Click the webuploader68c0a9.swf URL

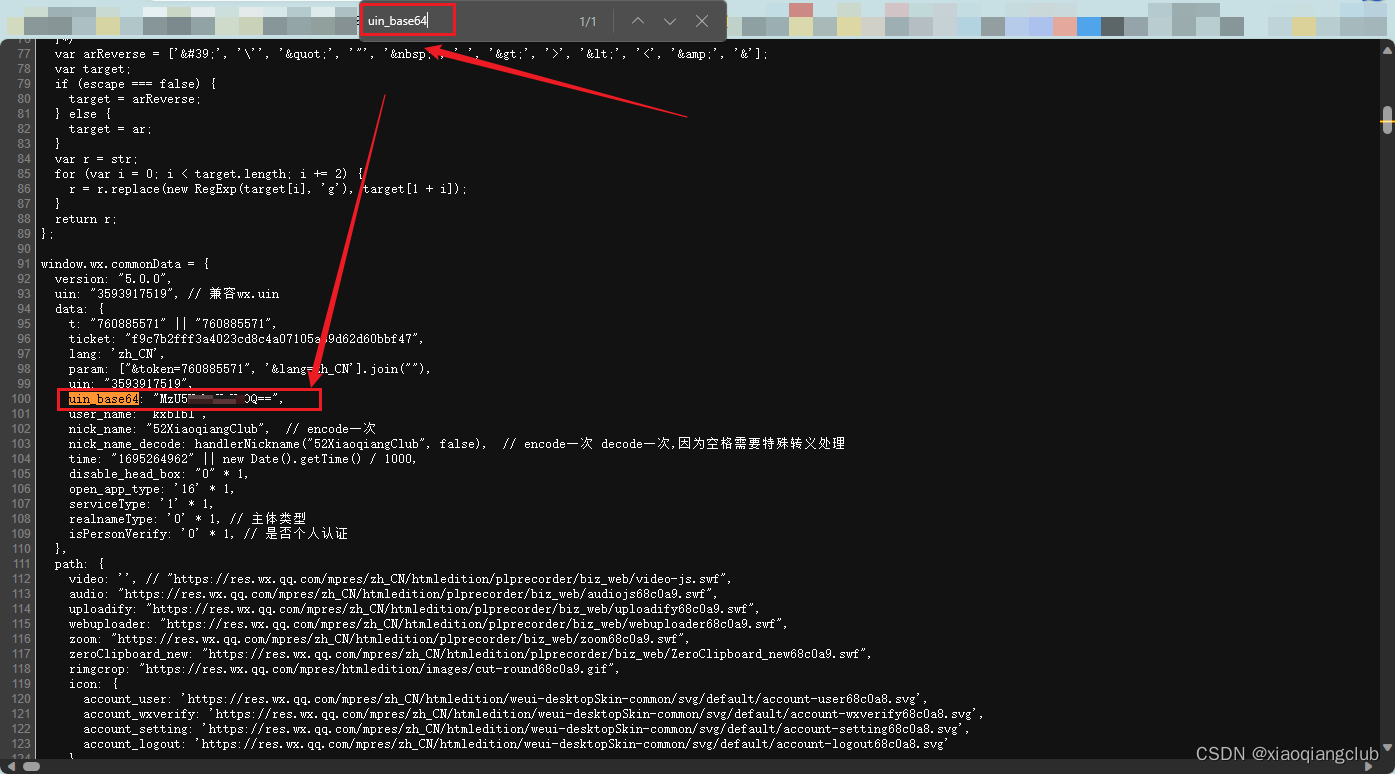click(x=474, y=624)
